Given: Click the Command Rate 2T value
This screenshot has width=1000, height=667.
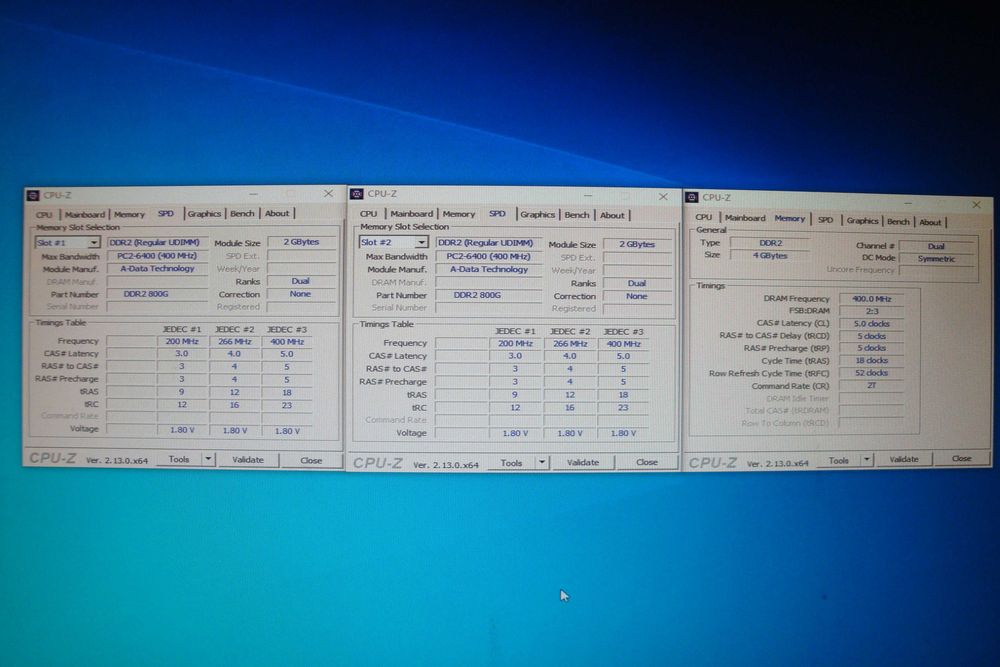Looking at the screenshot, I should tap(871, 386).
